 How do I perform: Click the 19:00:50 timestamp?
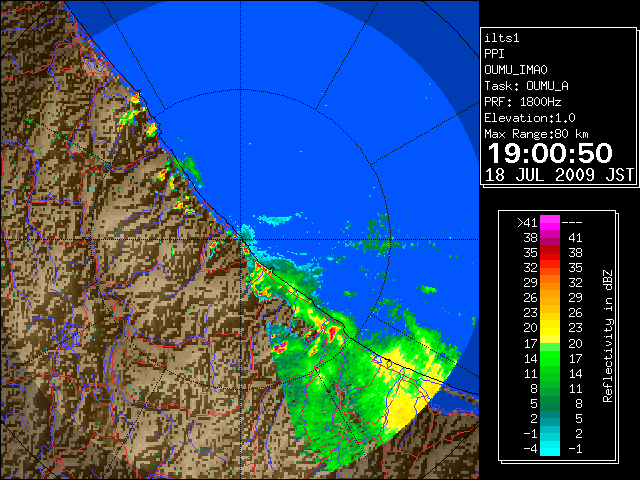click(x=550, y=153)
